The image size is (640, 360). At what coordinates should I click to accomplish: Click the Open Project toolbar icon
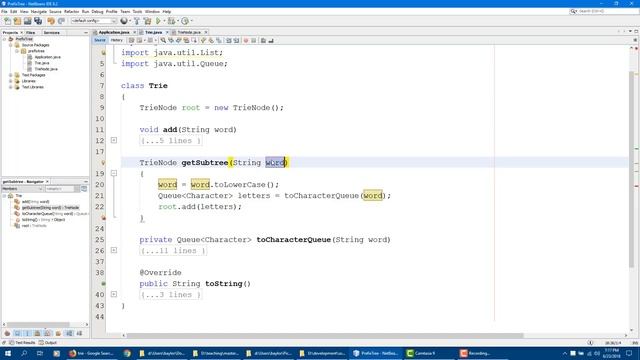coord(27,21)
